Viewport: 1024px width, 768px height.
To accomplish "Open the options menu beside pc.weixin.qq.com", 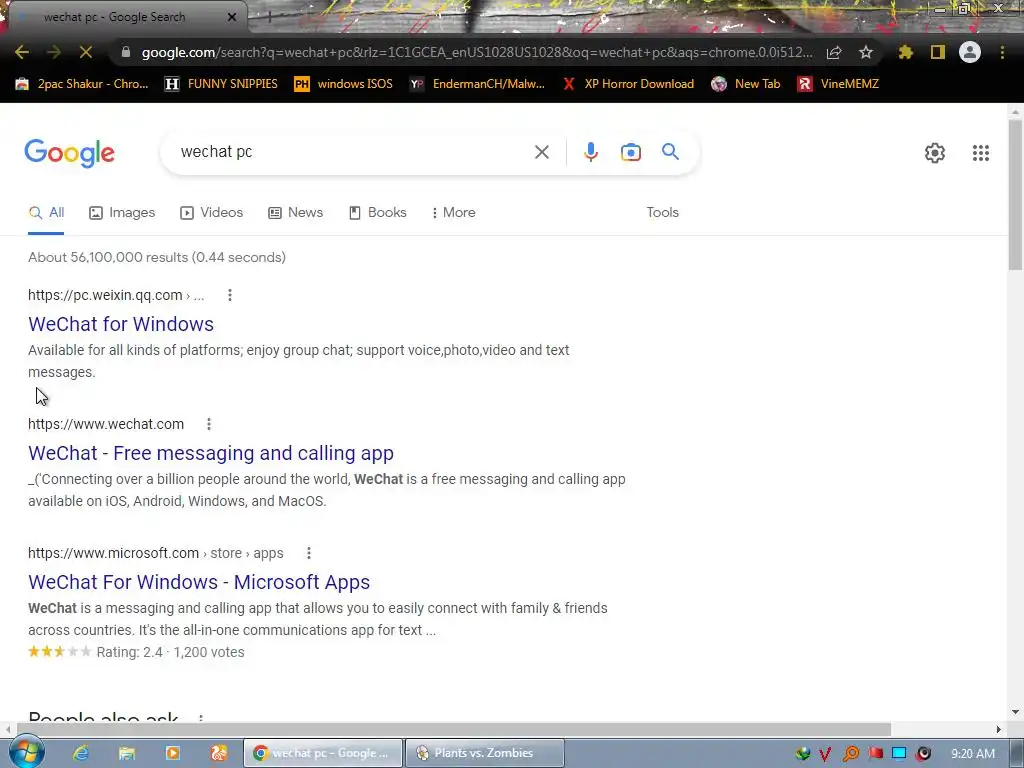I will point(229,295).
